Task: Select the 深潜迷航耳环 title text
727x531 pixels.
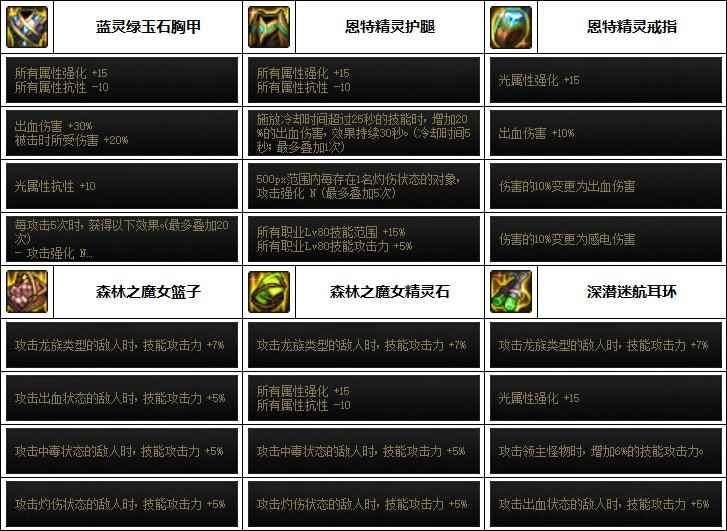Action: click(x=632, y=292)
